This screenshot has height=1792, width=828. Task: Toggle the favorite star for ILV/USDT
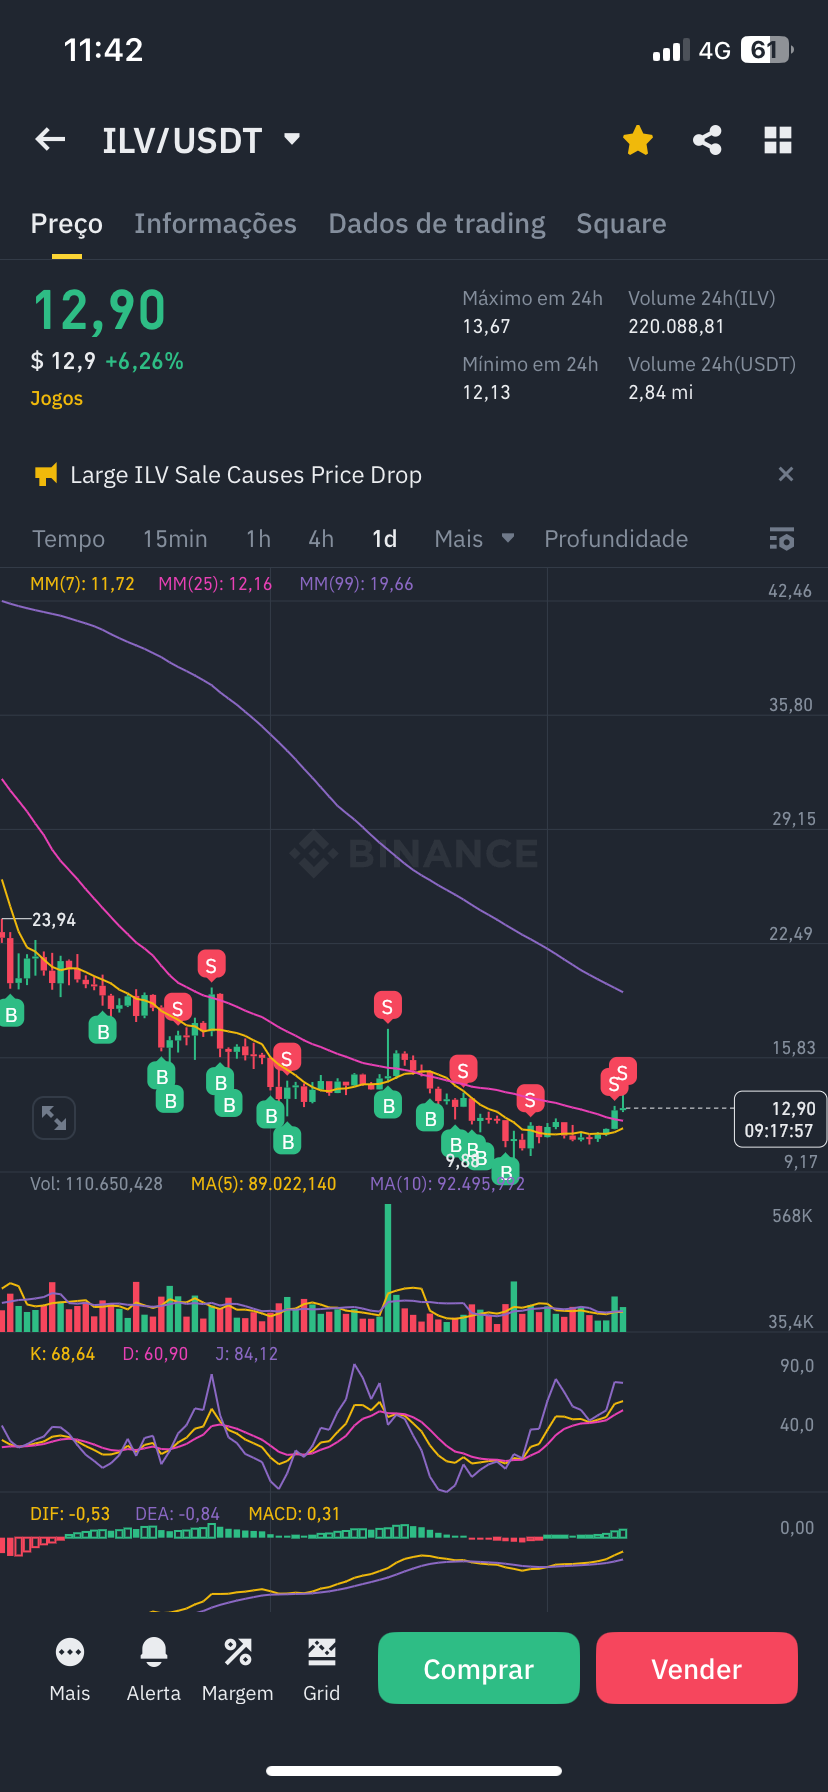tap(637, 140)
